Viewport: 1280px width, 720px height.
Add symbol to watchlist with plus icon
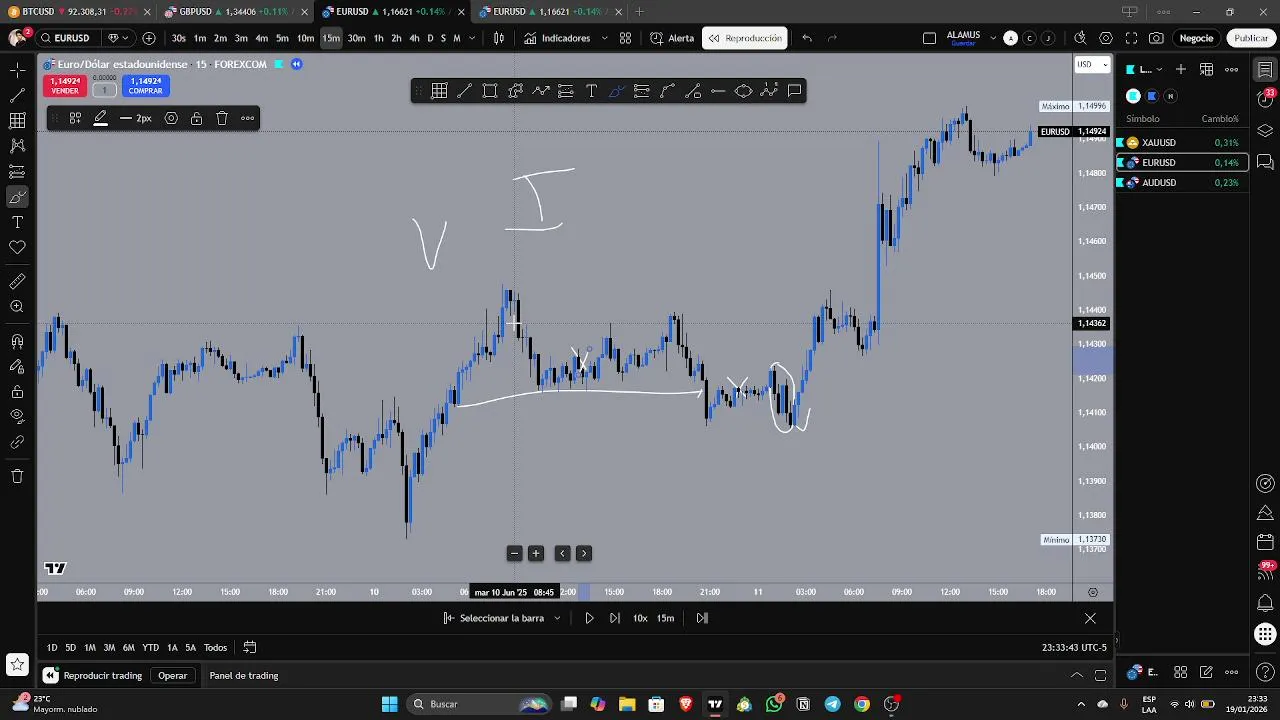(1181, 69)
